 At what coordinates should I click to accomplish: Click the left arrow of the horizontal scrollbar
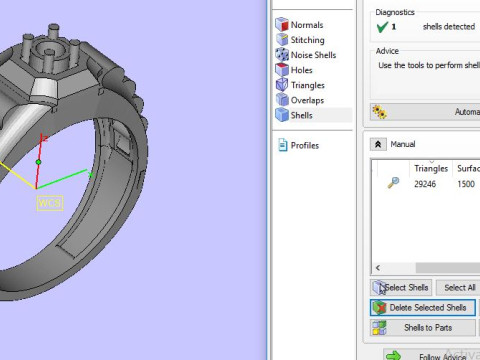click(378, 268)
